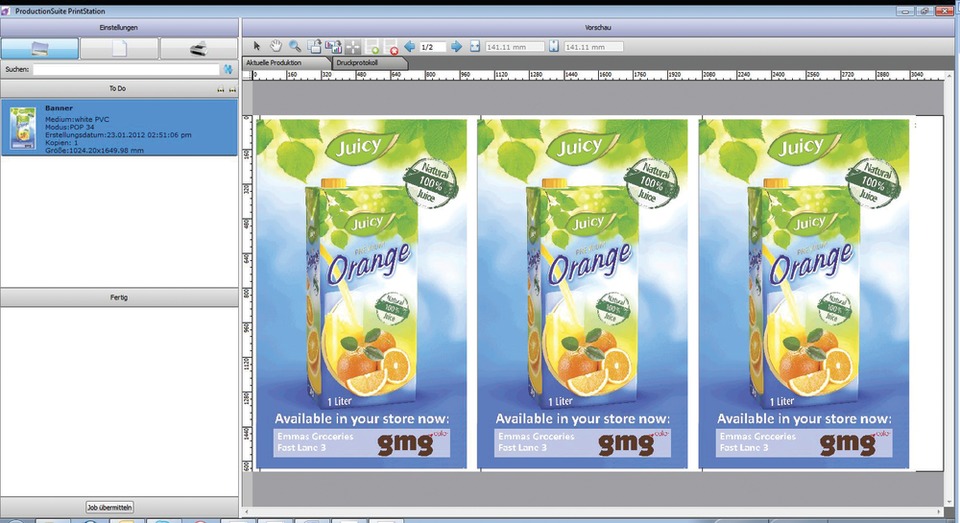
Task: Click the vertical height fit icon
Action: [x=553, y=47]
